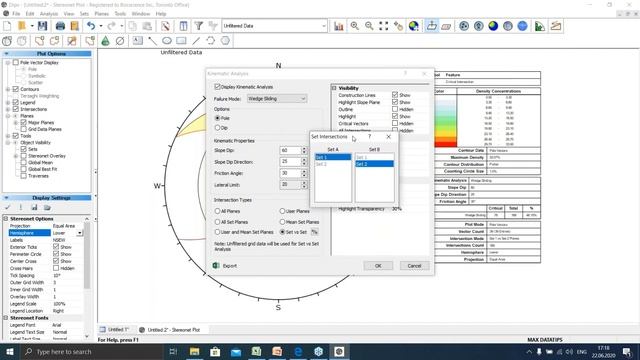Screen dimensions: 640x360
Task: Save the project with the floppy disk icon
Action: point(42,26)
